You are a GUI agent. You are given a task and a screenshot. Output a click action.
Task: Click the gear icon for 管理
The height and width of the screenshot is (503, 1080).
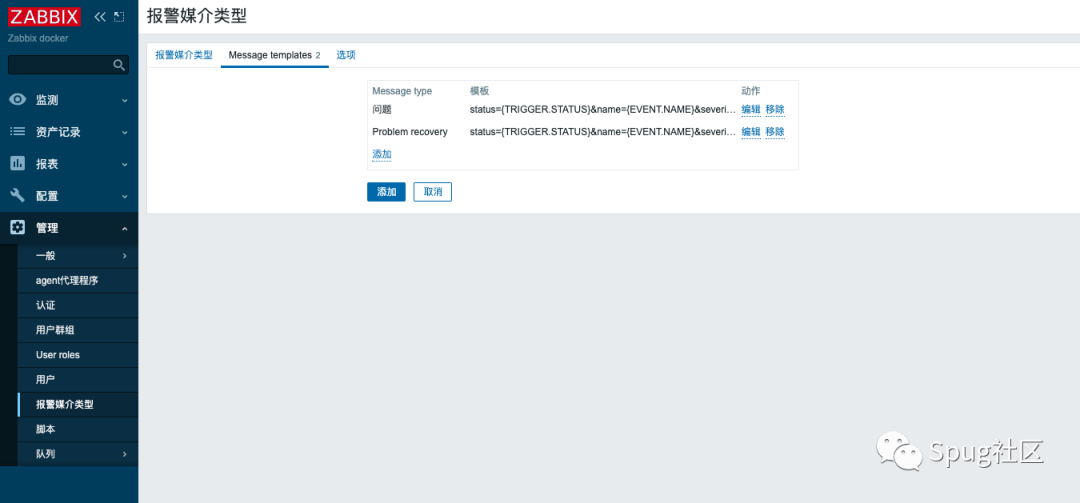point(17,228)
